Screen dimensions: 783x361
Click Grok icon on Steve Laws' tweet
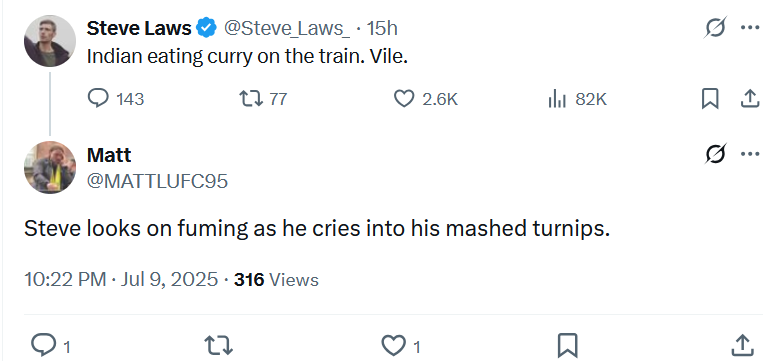tap(715, 27)
